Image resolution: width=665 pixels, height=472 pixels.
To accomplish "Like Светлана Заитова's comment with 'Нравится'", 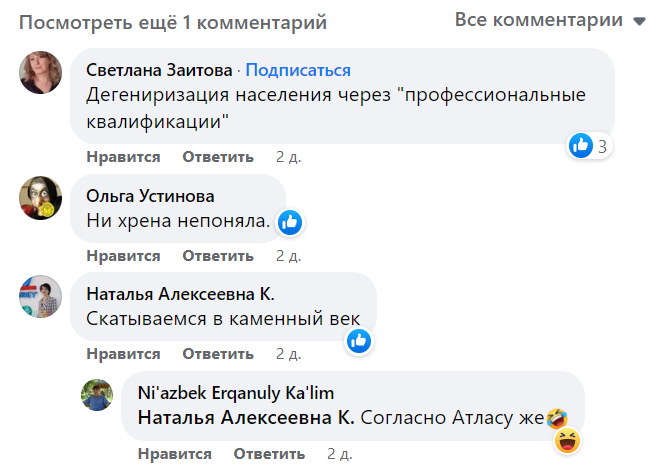I will (123, 157).
